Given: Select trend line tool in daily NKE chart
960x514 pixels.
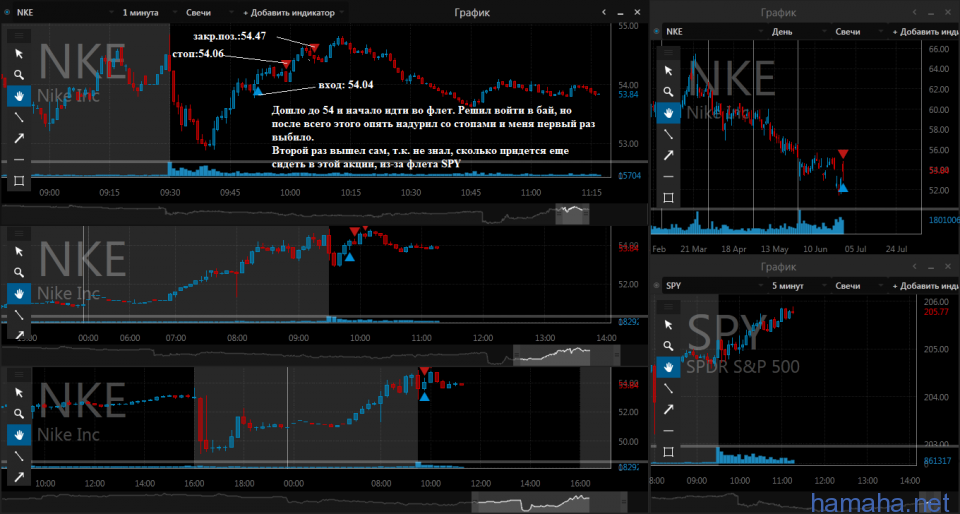Looking at the screenshot, I should click(x=669, y=133).
